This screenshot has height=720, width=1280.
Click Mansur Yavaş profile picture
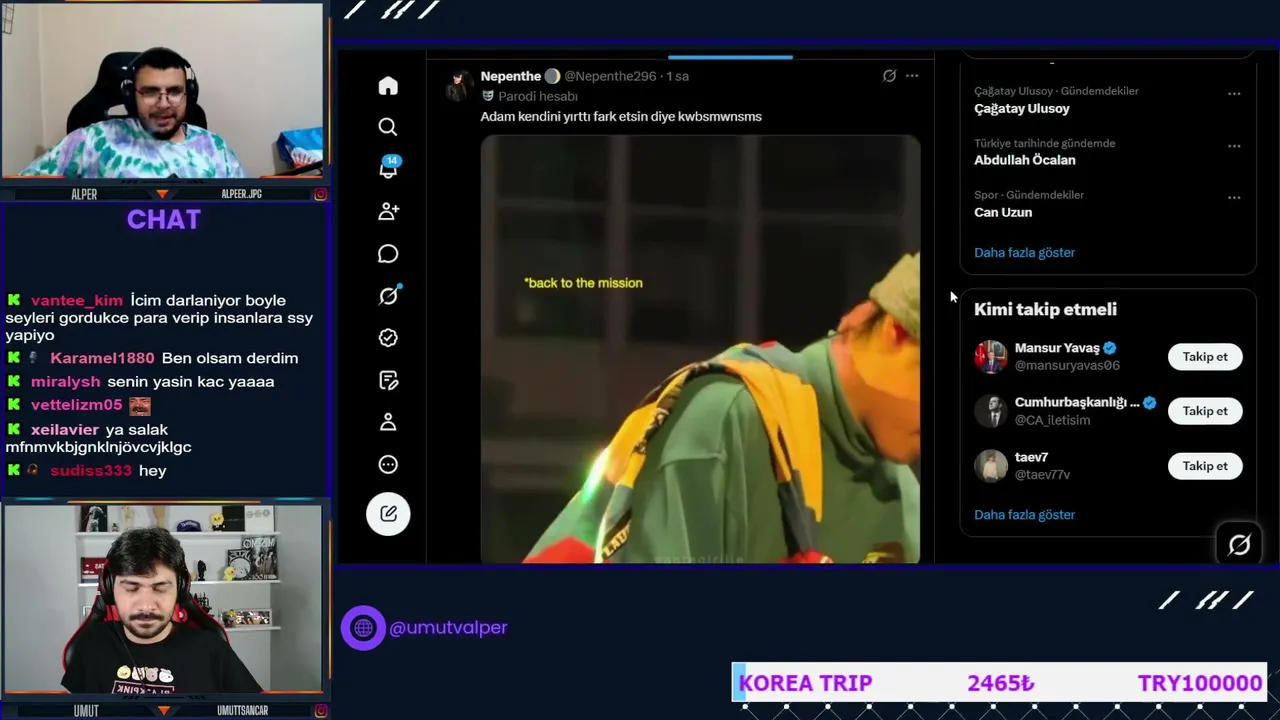coord(991,357)
